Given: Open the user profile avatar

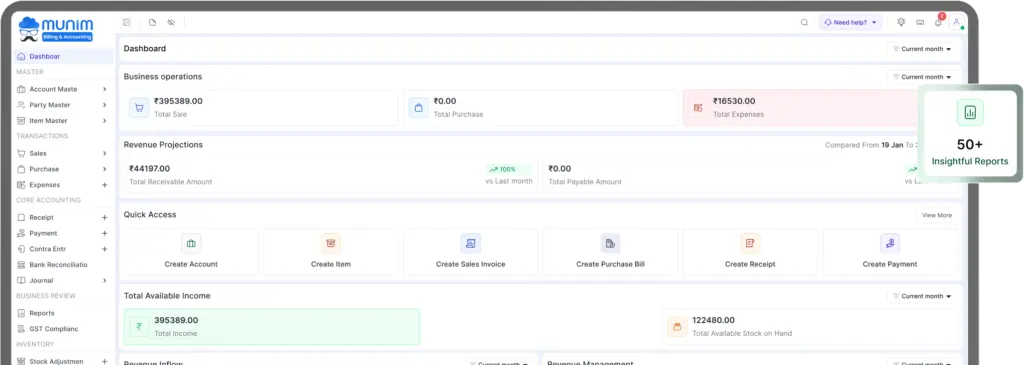Looking at the screenshot, I should (957, 22).
